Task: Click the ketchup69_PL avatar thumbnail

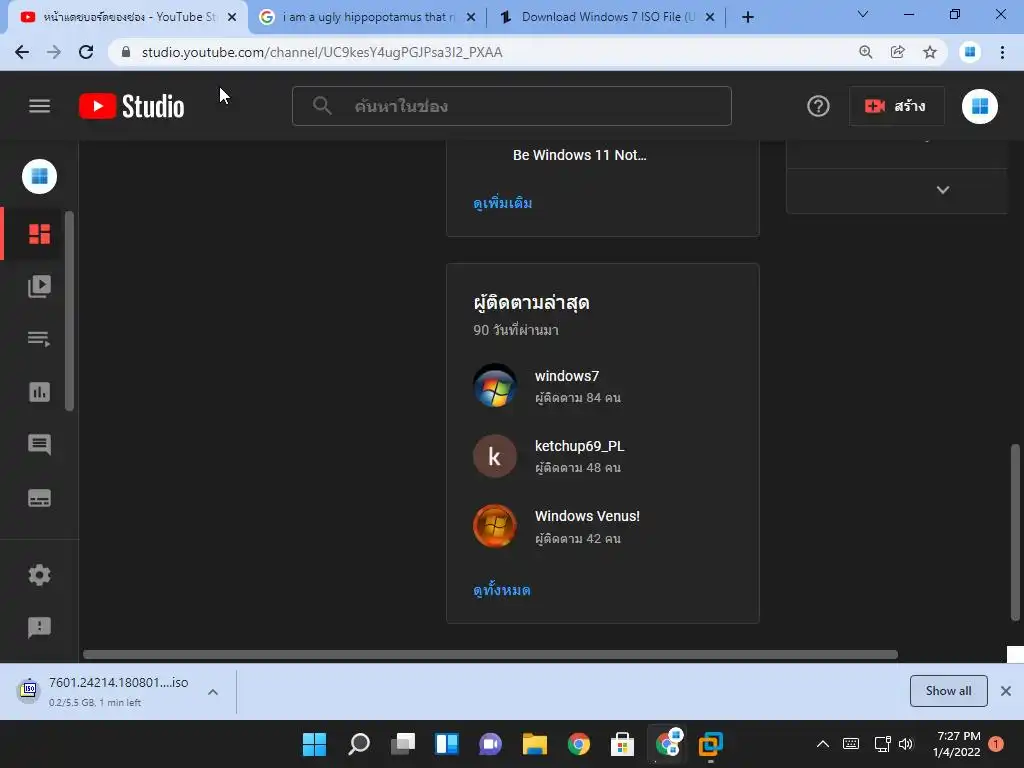Action: pyautogui.click(x=494, y=456)
